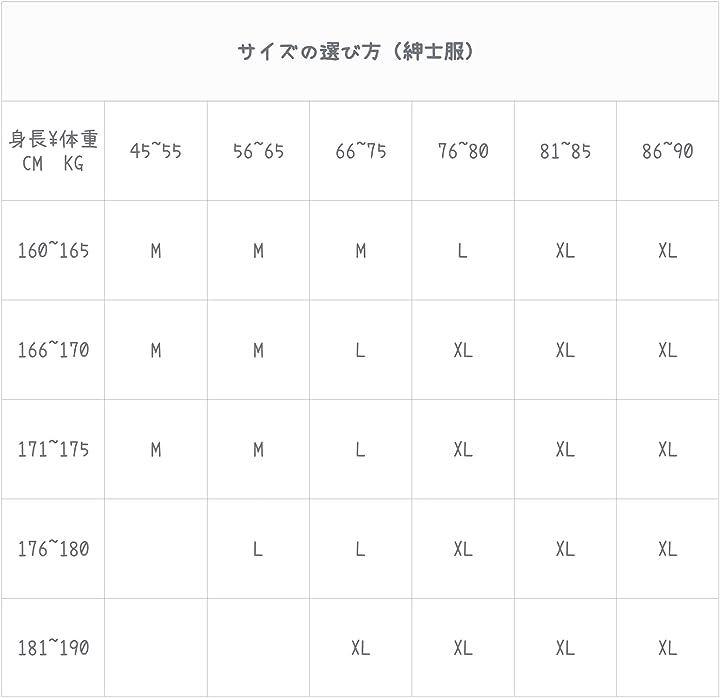Select the 身長¥体重 CM KG header cell
This screenshot has width=720, height=698.
click(x=53, y=151)
